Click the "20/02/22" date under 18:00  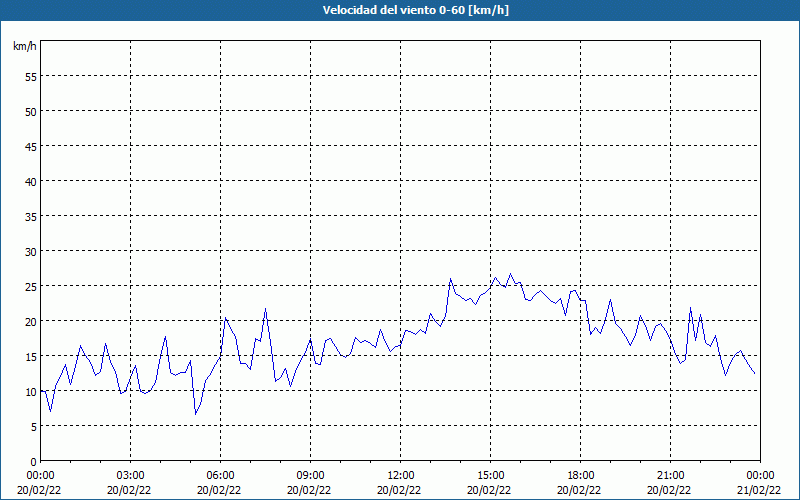click(579, 490)
